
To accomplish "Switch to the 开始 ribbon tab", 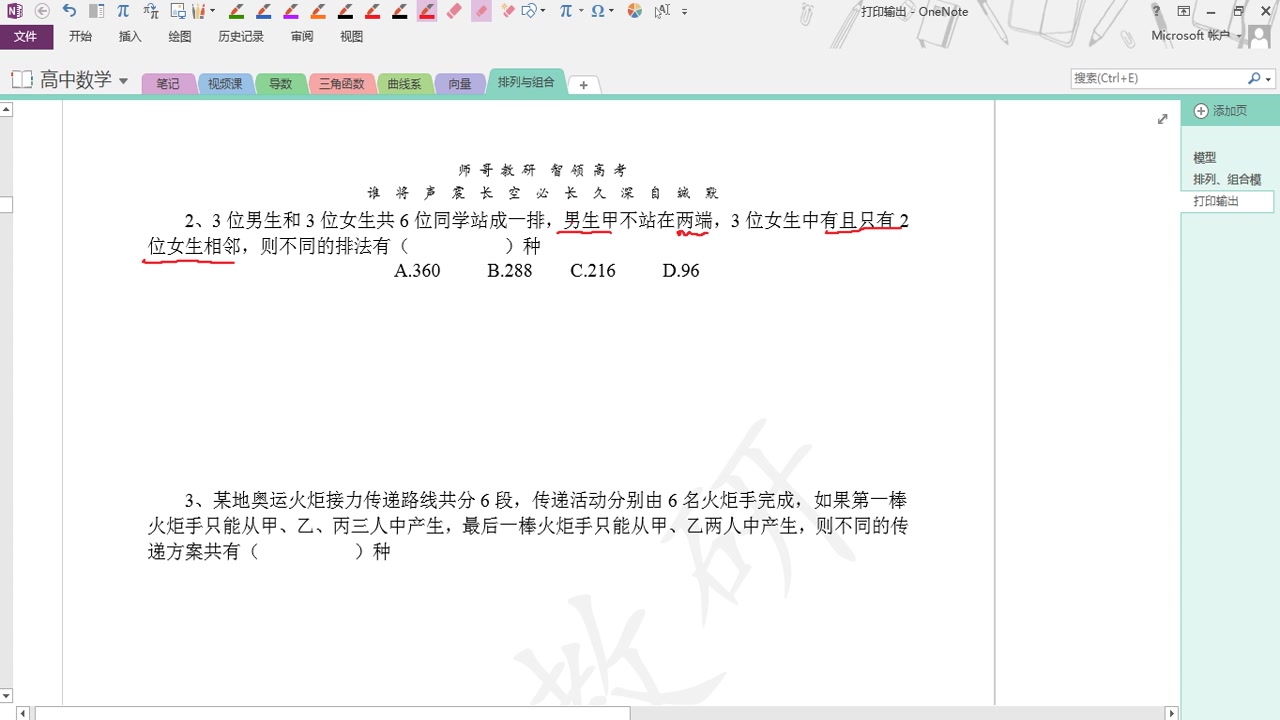I will click(x=81, y=36).
